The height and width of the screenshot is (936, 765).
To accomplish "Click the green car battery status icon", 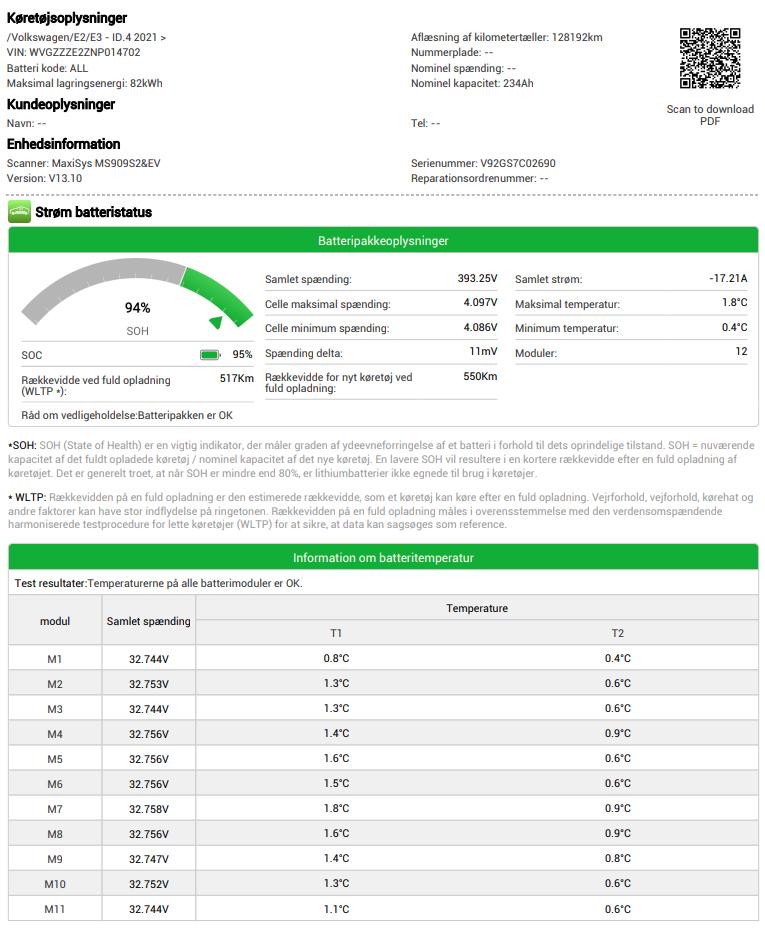I will pyautogui.click(x=19, y=212).
